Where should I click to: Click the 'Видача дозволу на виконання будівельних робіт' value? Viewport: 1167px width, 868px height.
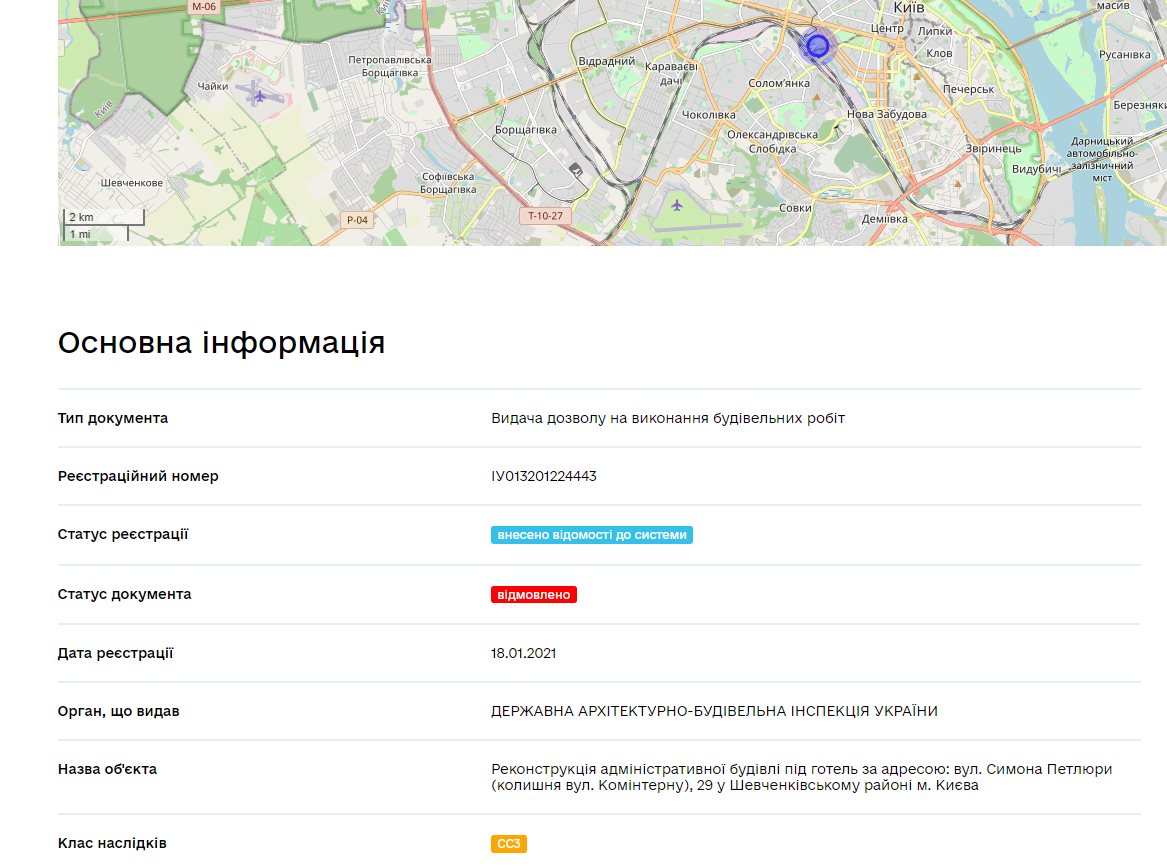point(668,418)
